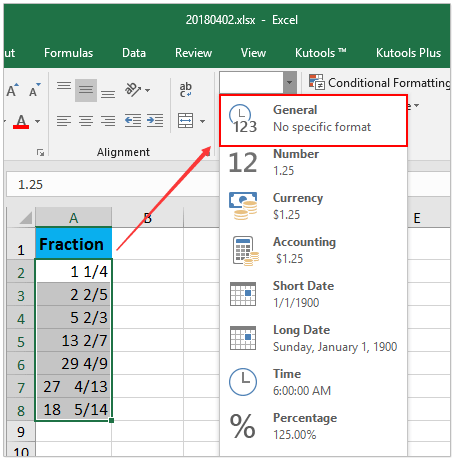Screen dimensions: 456x461
Task: Open the Alignment dialog launcher
Action: pyautogui.click(x=41, y=153)
